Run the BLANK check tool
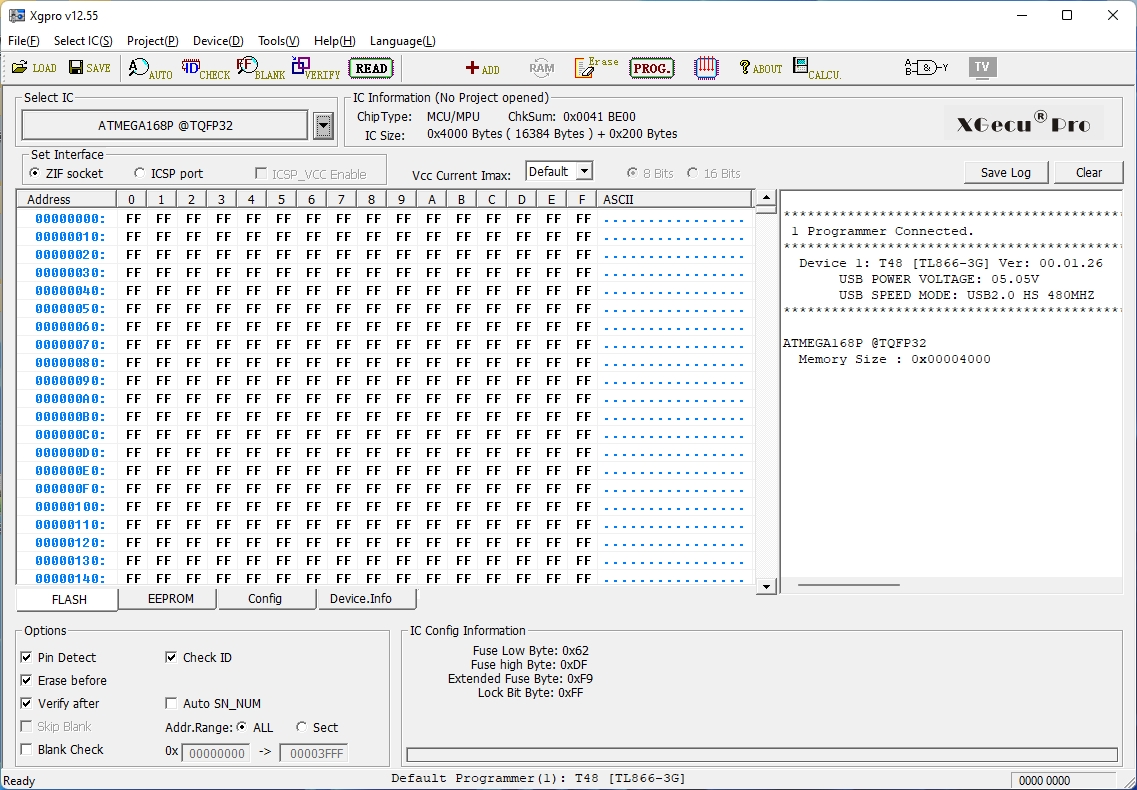The width and height of the screenshot is (1137, 790). click(260, 69)
